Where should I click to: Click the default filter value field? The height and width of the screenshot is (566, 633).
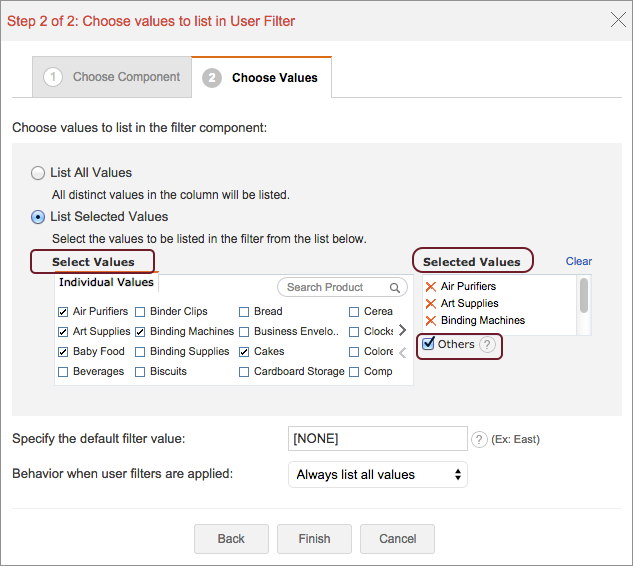(377, 439)
